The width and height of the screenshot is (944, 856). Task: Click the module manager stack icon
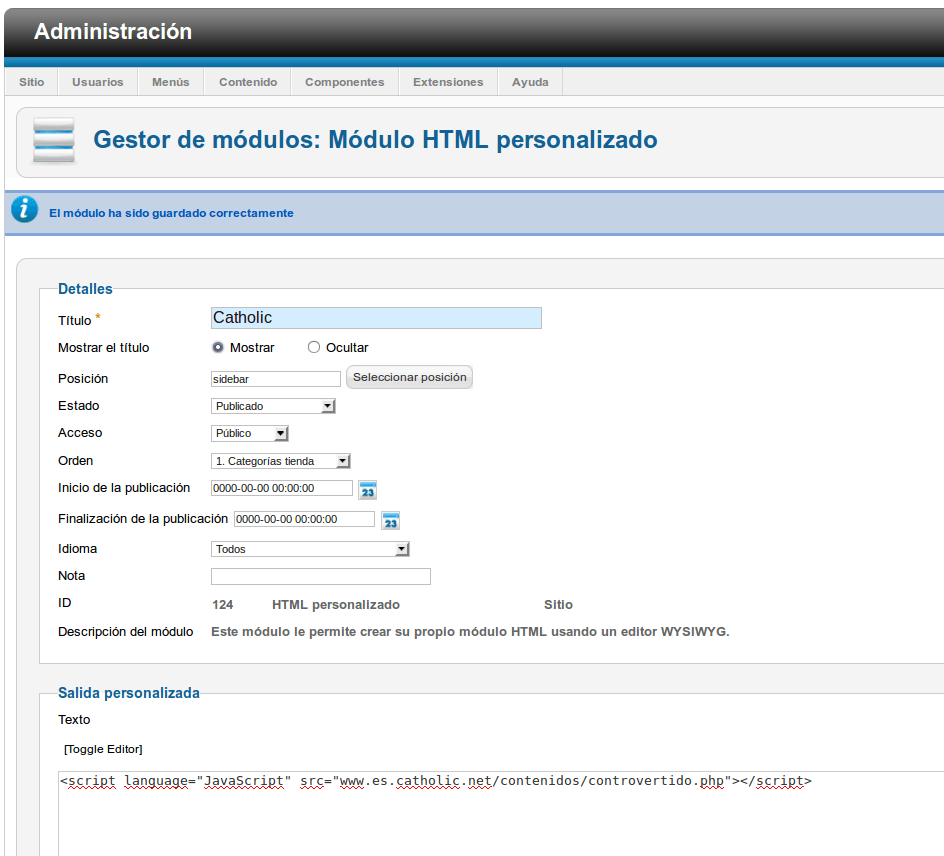(x=54, y=140)
